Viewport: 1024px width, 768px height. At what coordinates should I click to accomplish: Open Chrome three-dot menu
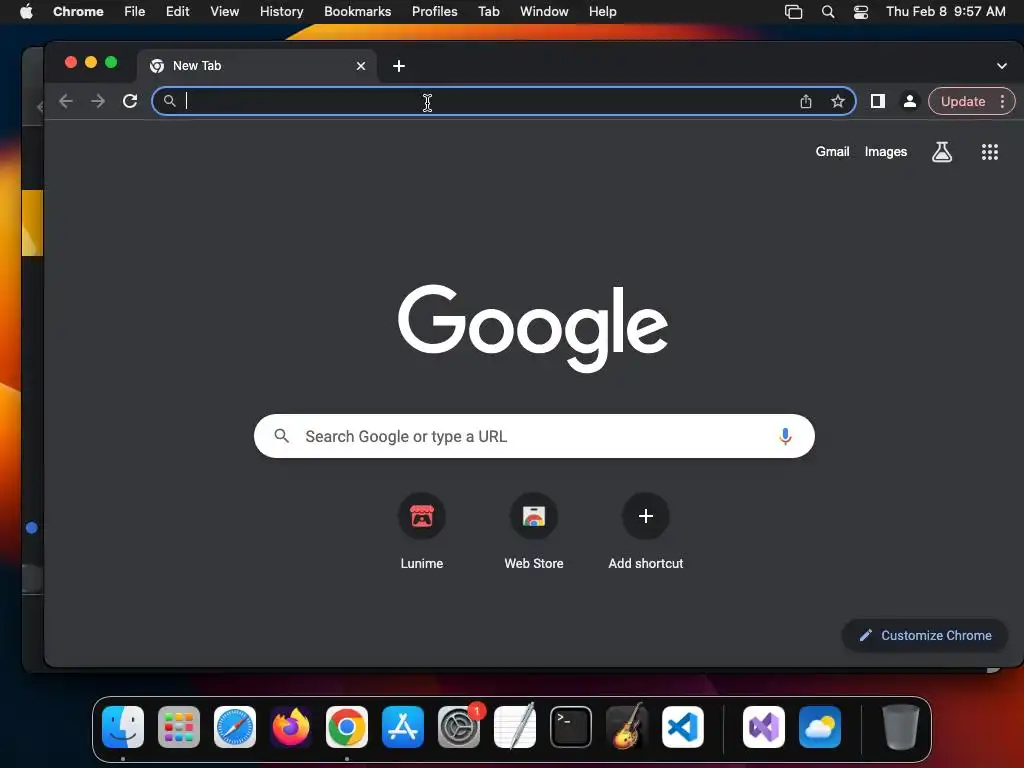pos(1002,101)
